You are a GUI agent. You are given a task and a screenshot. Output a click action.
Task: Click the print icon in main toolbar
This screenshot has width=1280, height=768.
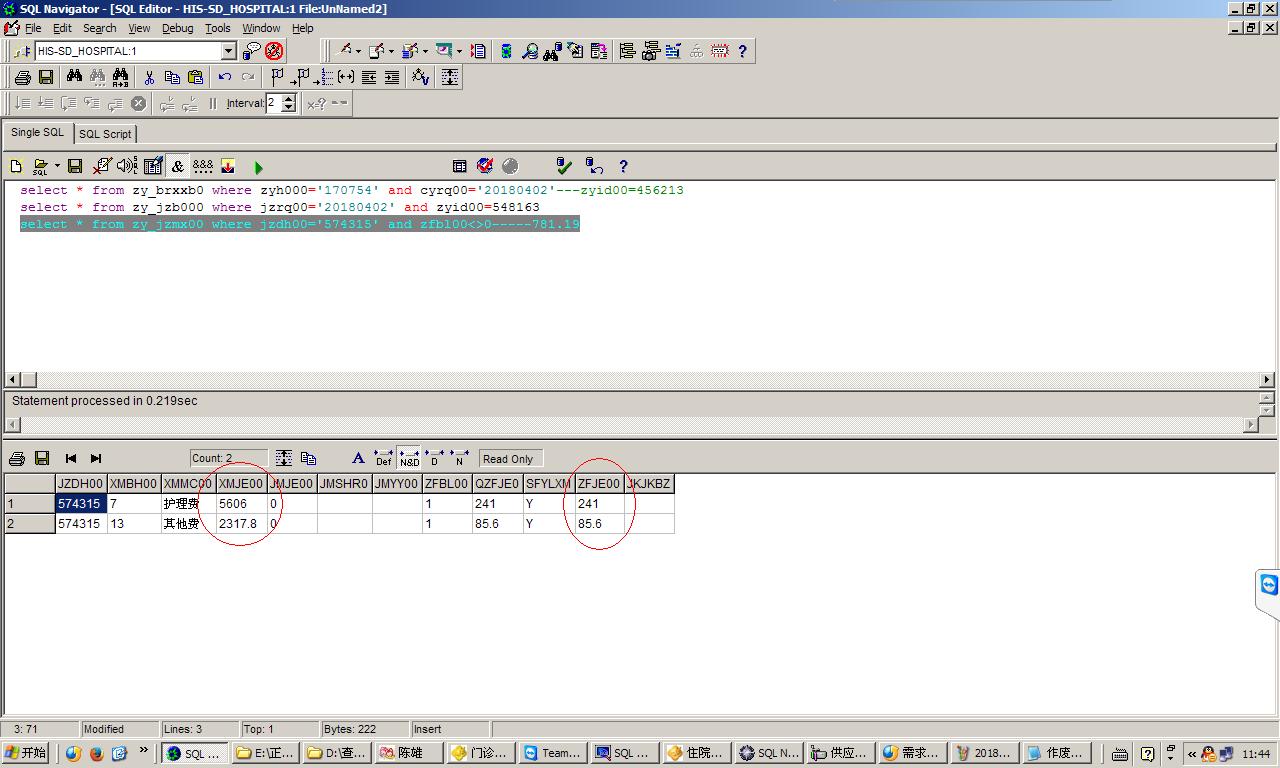click(22, 77)
